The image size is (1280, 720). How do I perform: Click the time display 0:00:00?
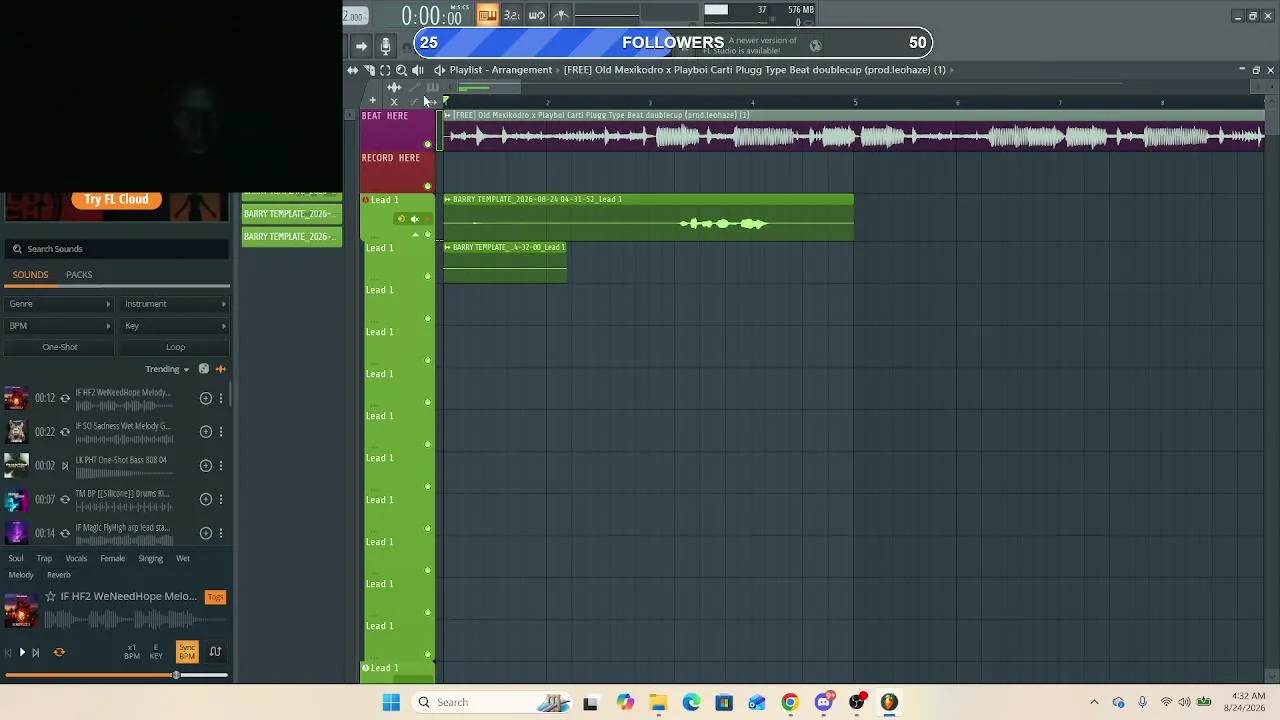432,16
